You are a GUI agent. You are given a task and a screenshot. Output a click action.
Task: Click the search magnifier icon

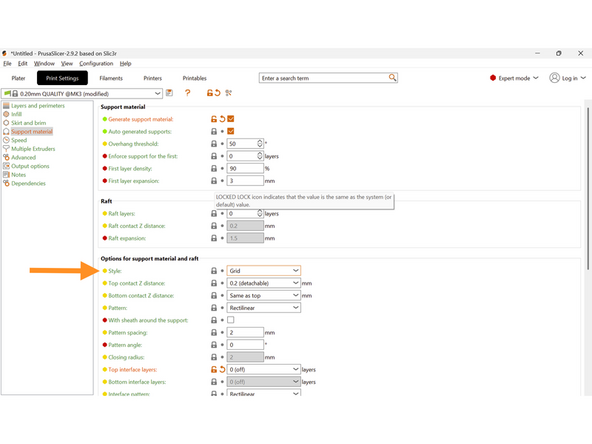click(392, 77)
